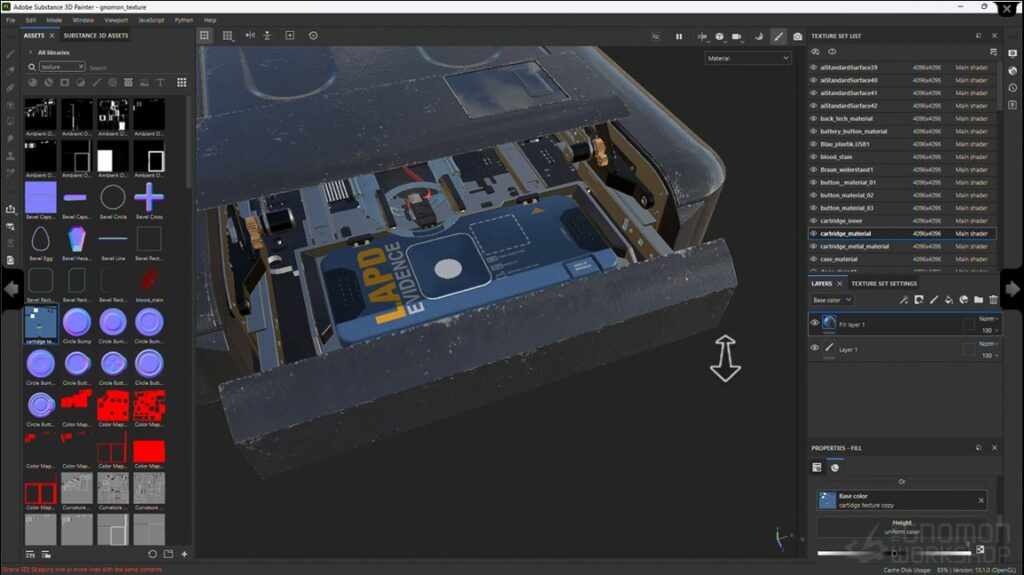Select the blood_stain asset thumbnail

point(149,281)
